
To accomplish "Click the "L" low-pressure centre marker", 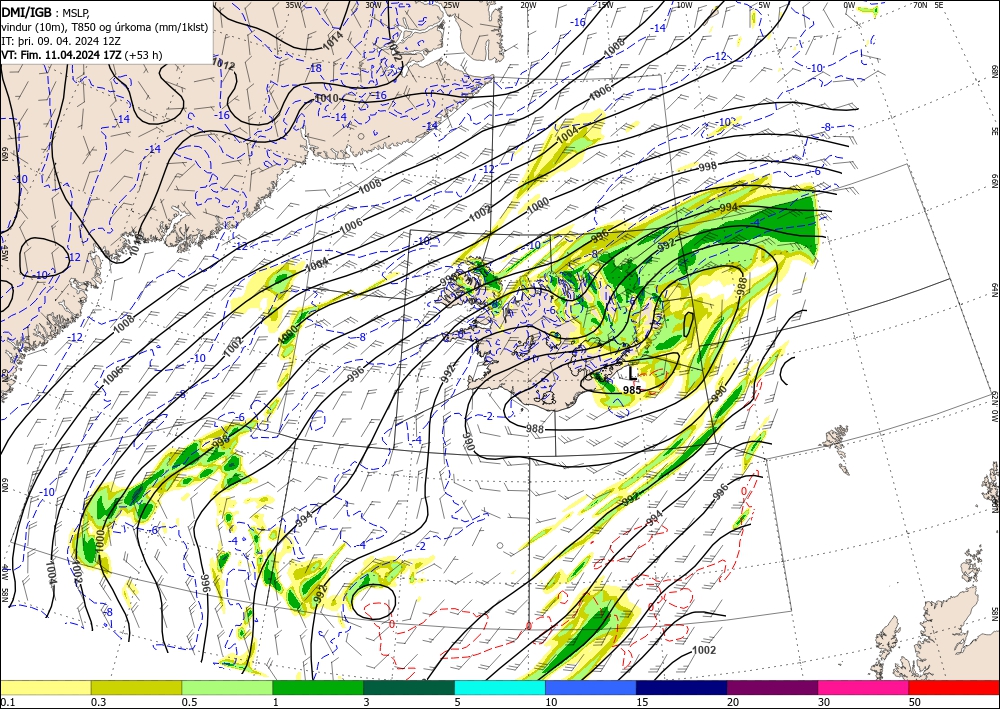I will coord(632,374).
